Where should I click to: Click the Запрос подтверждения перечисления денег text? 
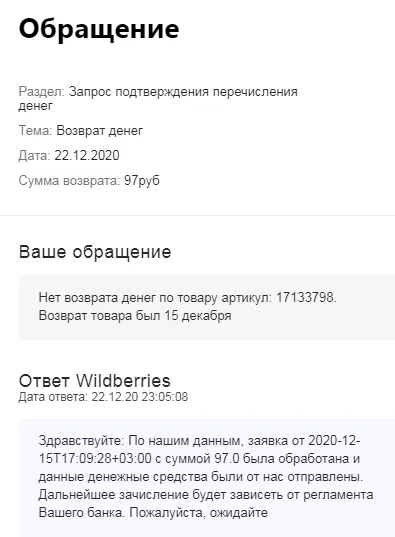tap(158, 99)
